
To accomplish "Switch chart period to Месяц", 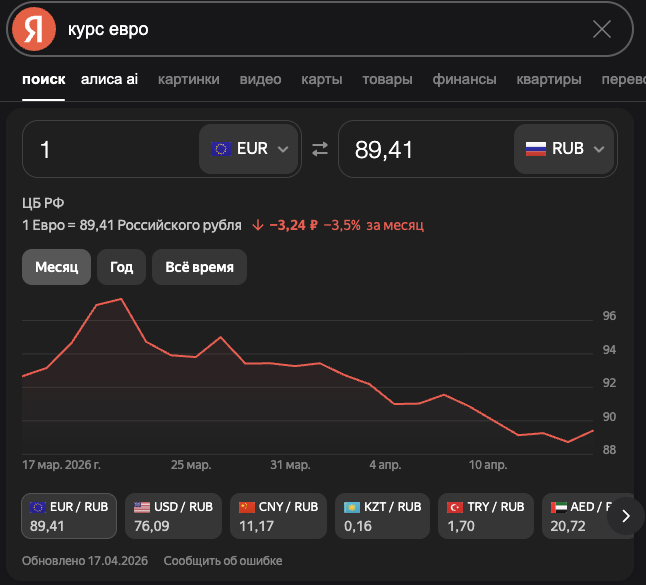I will click(57, 267).
